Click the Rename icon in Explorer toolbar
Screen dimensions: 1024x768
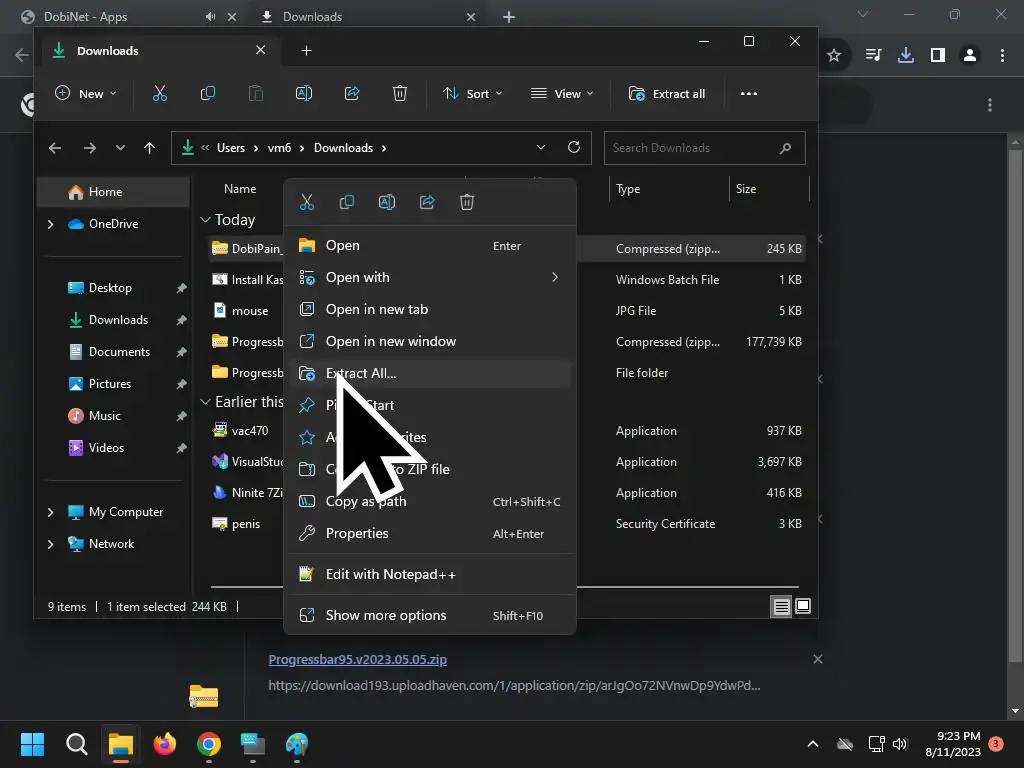(304, 93)
